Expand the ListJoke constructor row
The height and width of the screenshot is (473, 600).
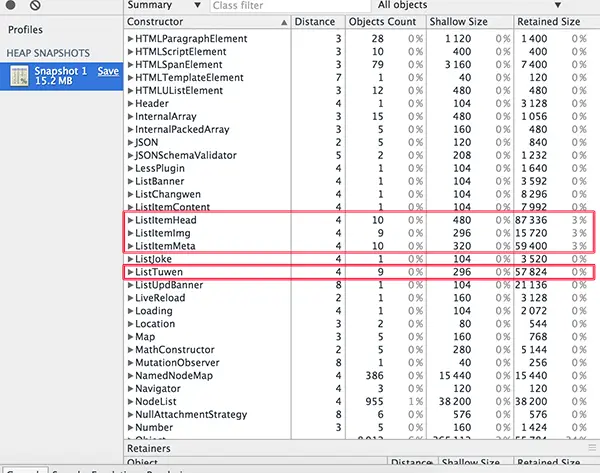[x=130, y=259]
